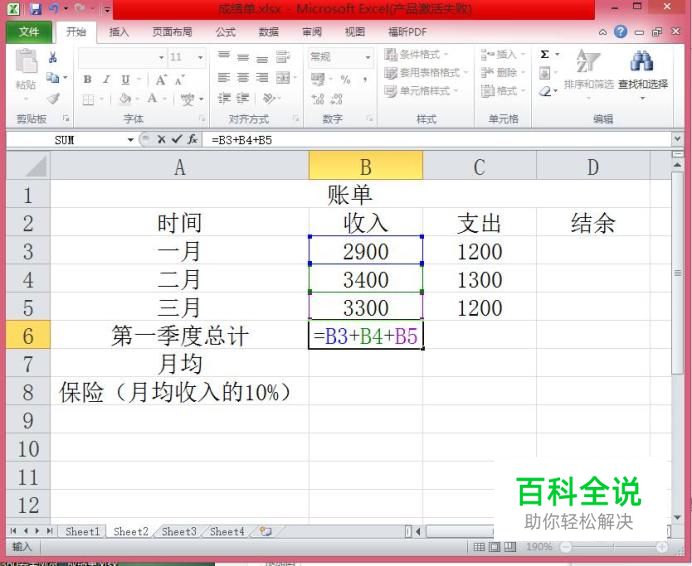Click the Save icon in quick access toolbar
The image size is (692, 566).
point(35,8)
